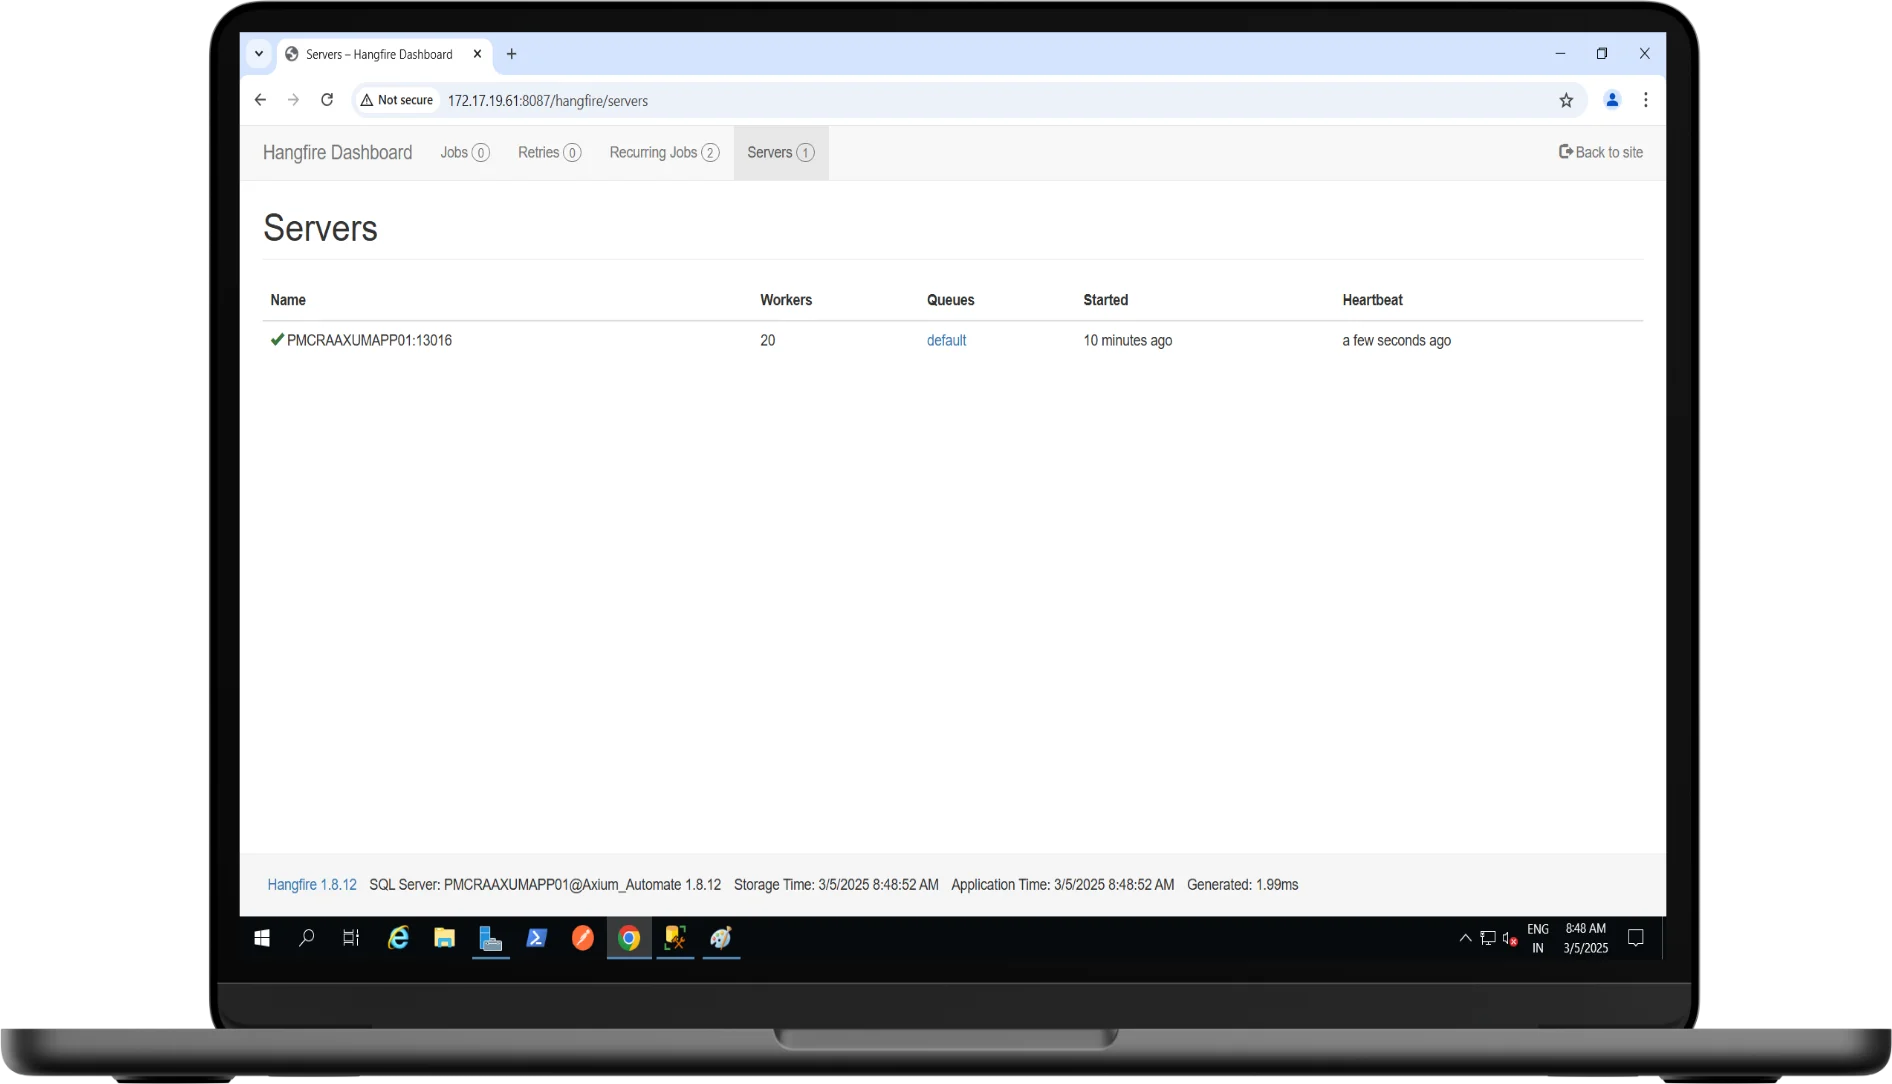Switch to the Jobs tab
1892x1084 pixels.
(465, 153)
